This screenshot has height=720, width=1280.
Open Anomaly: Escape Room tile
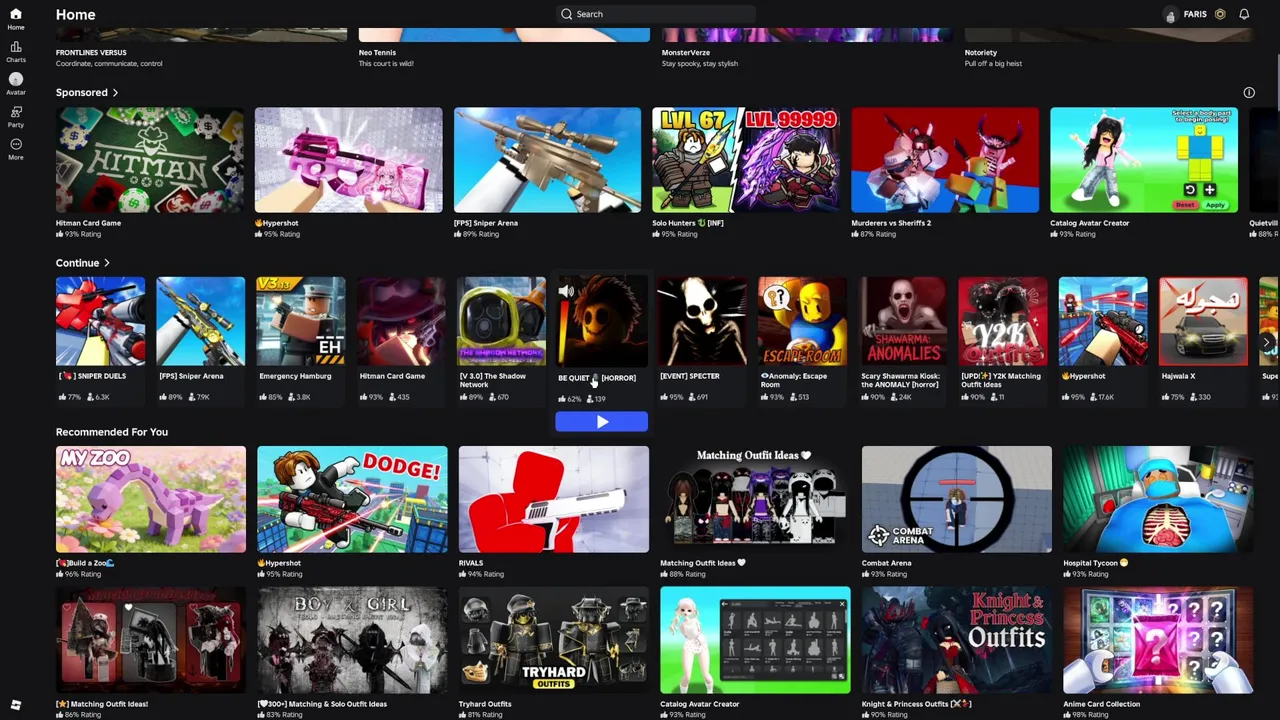[x=802, y=321]
